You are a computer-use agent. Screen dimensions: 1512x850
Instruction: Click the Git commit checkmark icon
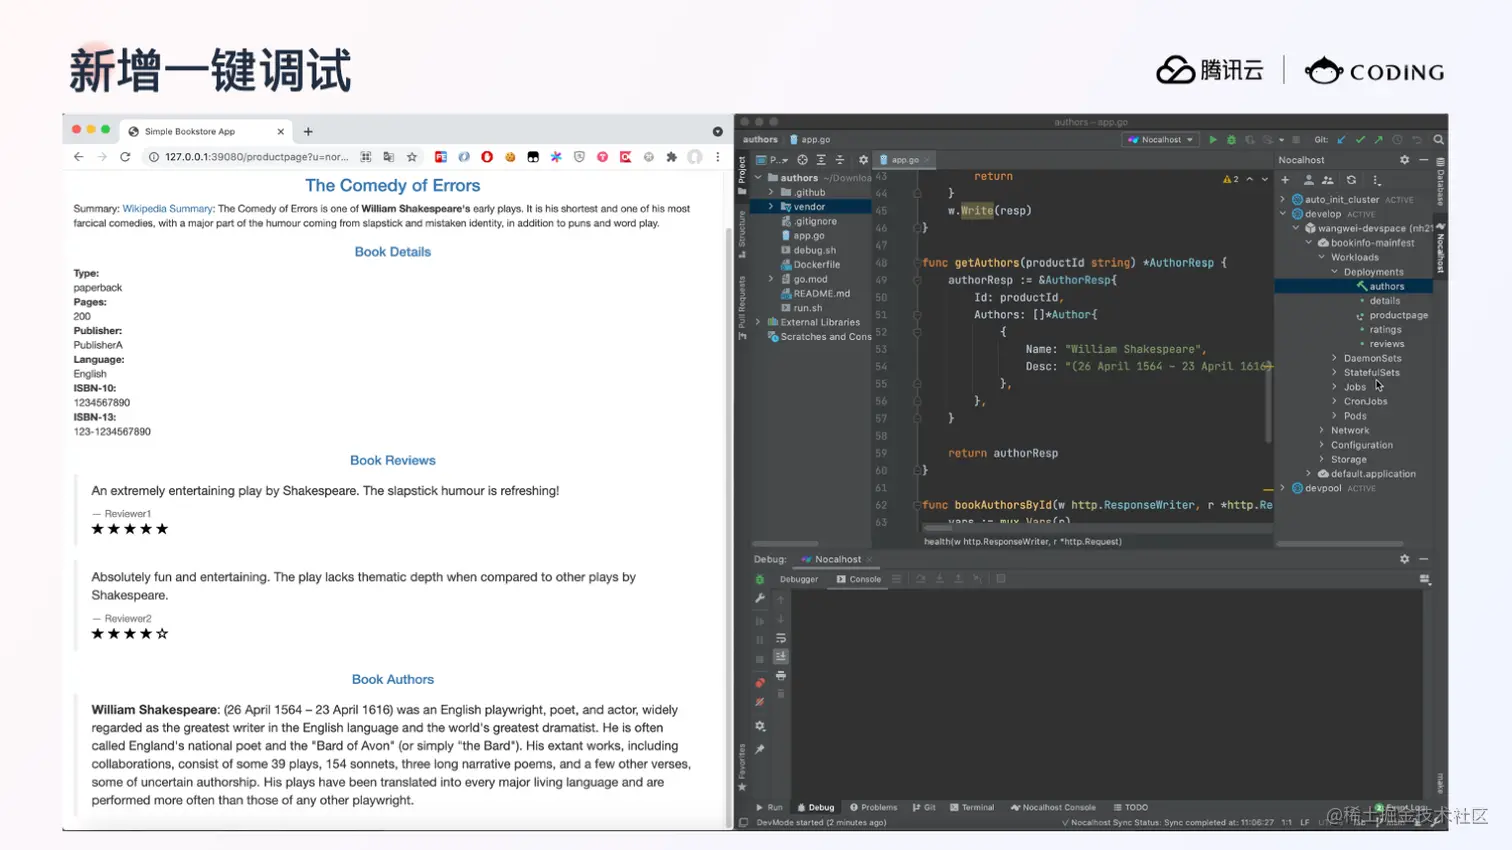(x=1360, y=140)
